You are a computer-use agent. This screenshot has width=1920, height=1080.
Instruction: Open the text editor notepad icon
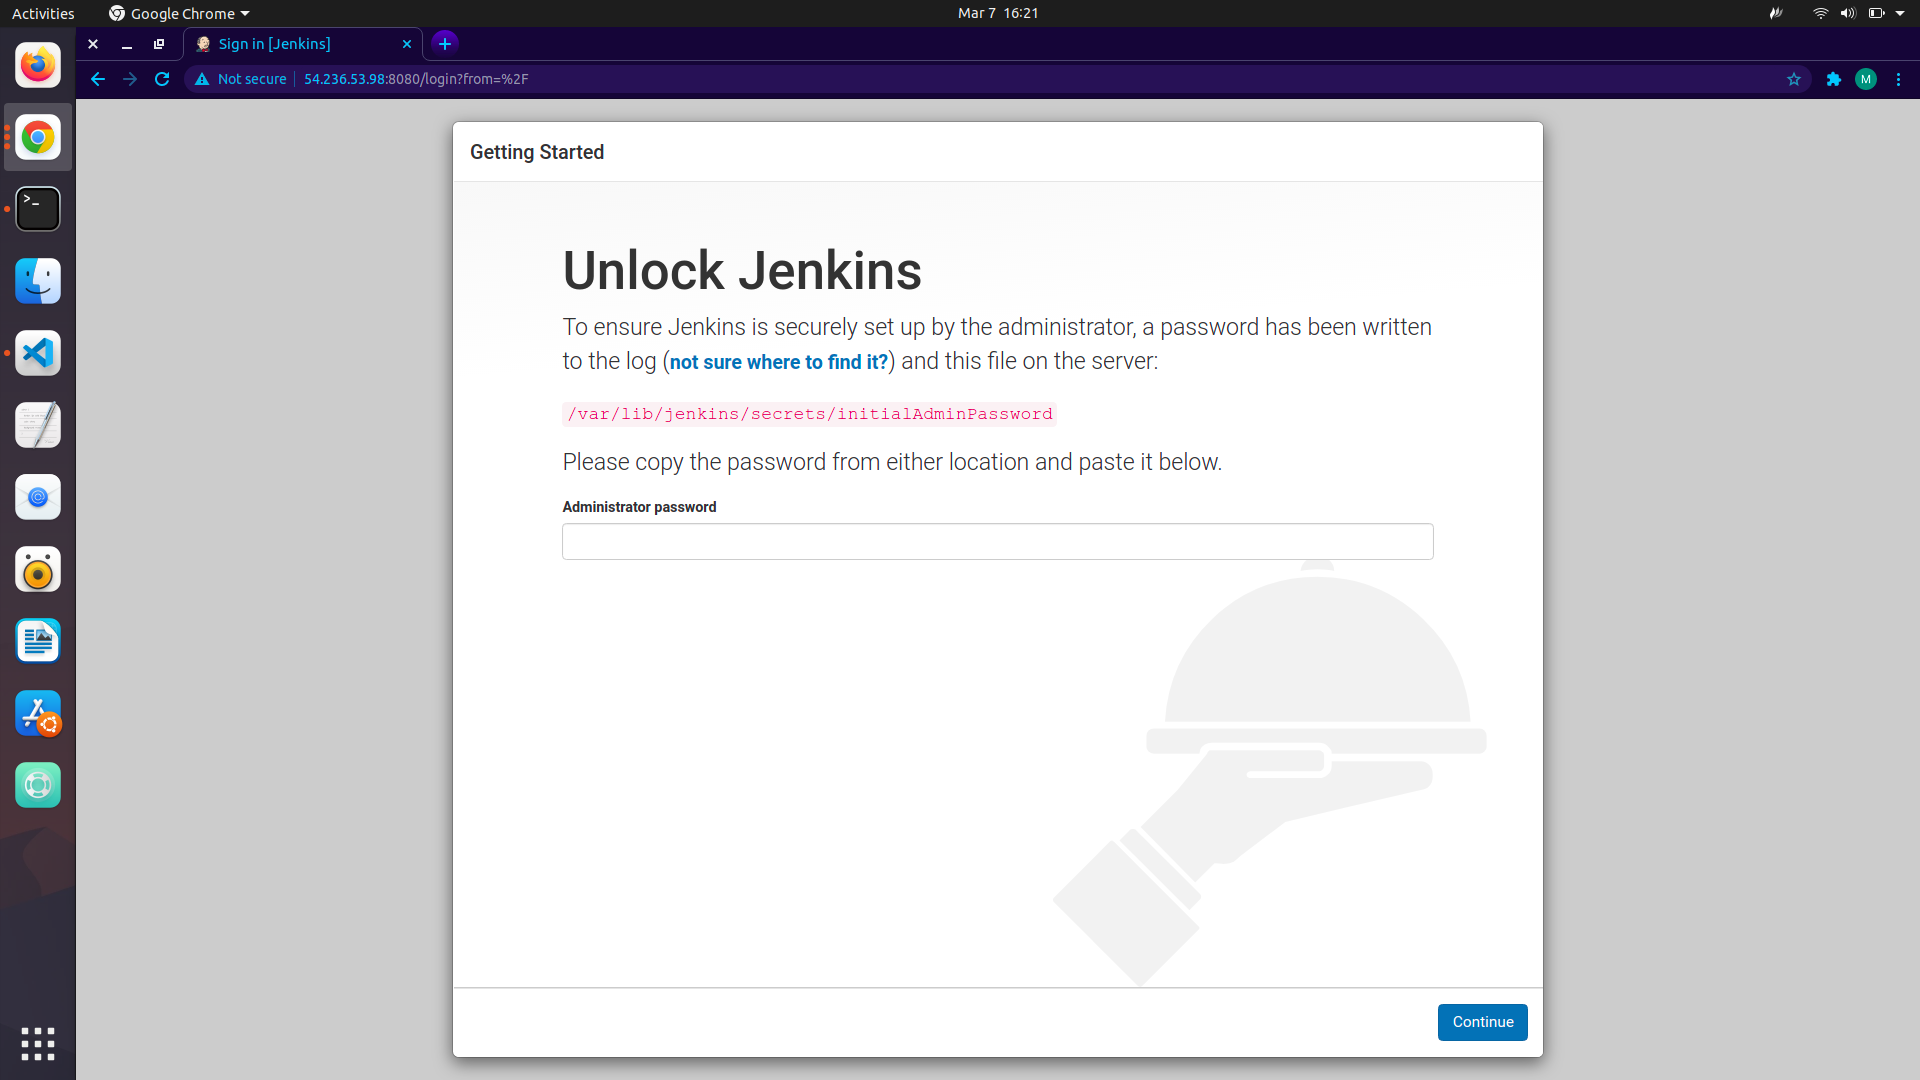(x=38, y=425)
